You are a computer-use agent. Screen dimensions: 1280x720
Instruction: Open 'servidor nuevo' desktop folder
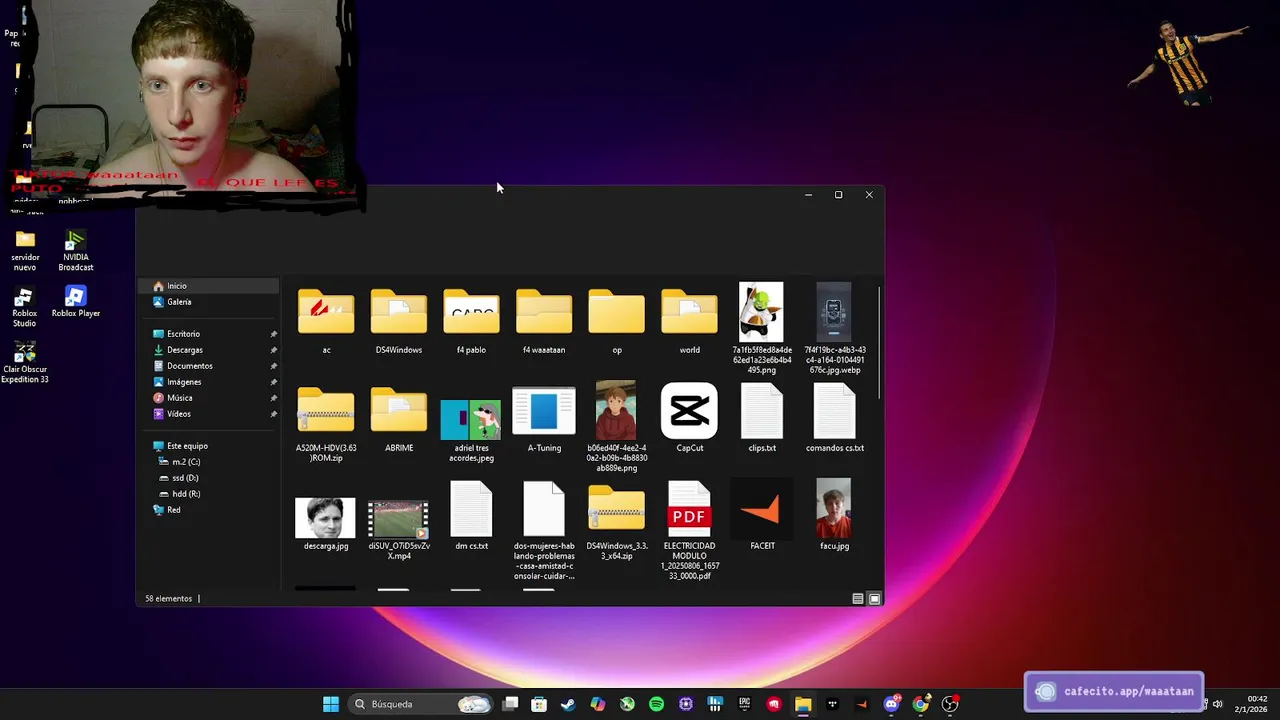[x=25, y=251]
